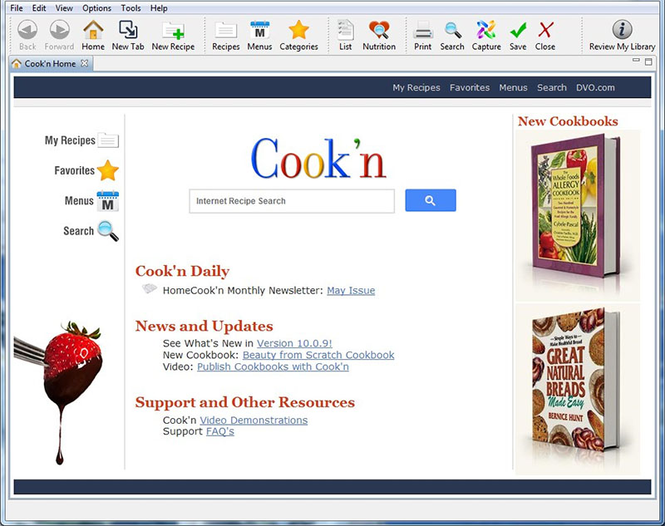
Task: Open the shopping List toolbar icon
Action: [345, 31]
